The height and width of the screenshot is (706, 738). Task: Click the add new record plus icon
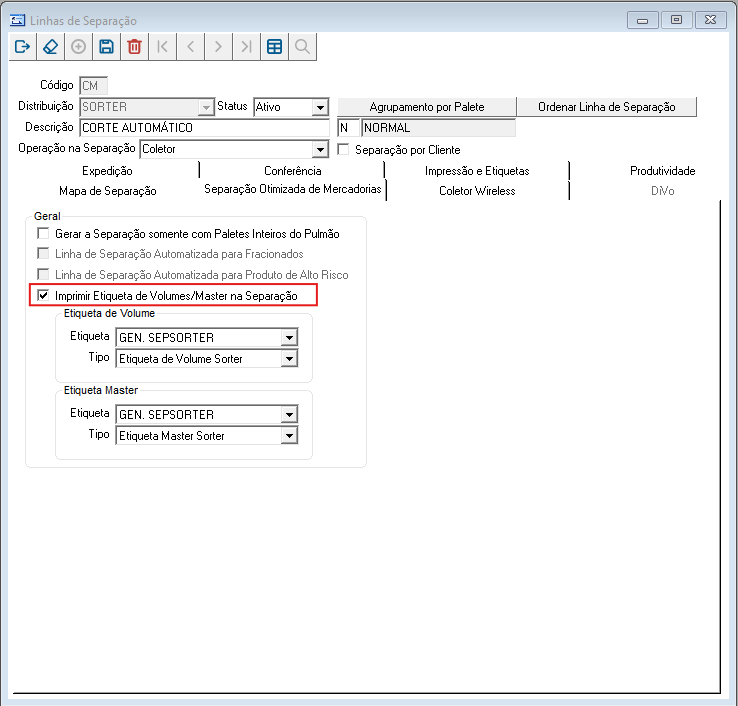pyautogui.click(x=78, y=47)
